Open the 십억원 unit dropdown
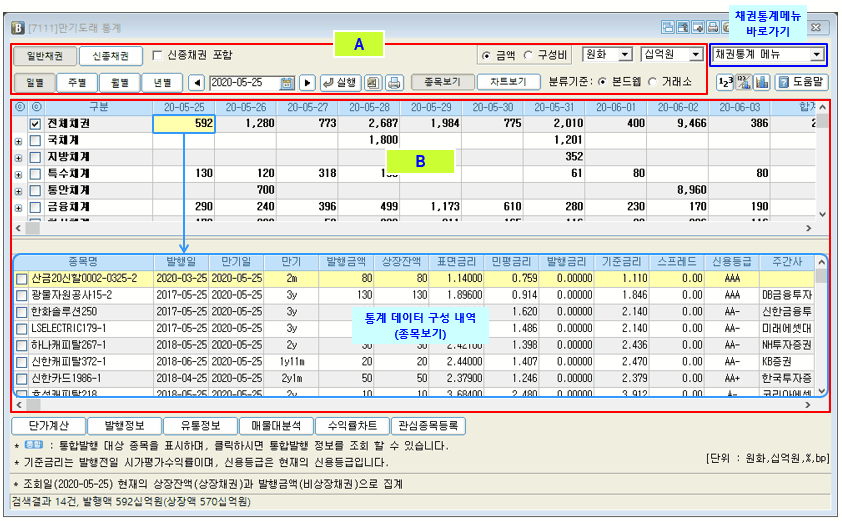 [696, 55]
